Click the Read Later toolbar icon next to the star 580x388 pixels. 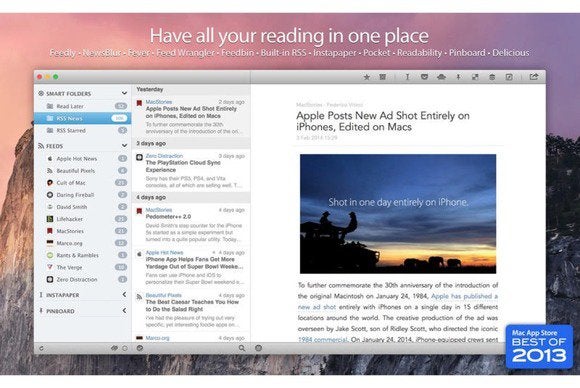point(382,77)
